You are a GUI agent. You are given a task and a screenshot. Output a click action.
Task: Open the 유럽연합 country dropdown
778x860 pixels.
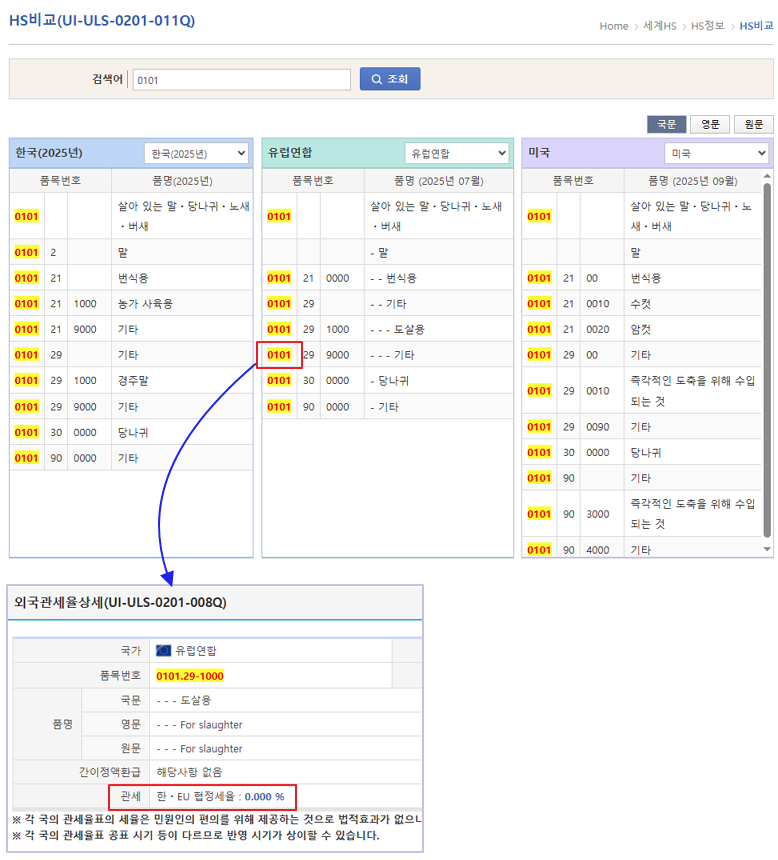tap(457, 153)
